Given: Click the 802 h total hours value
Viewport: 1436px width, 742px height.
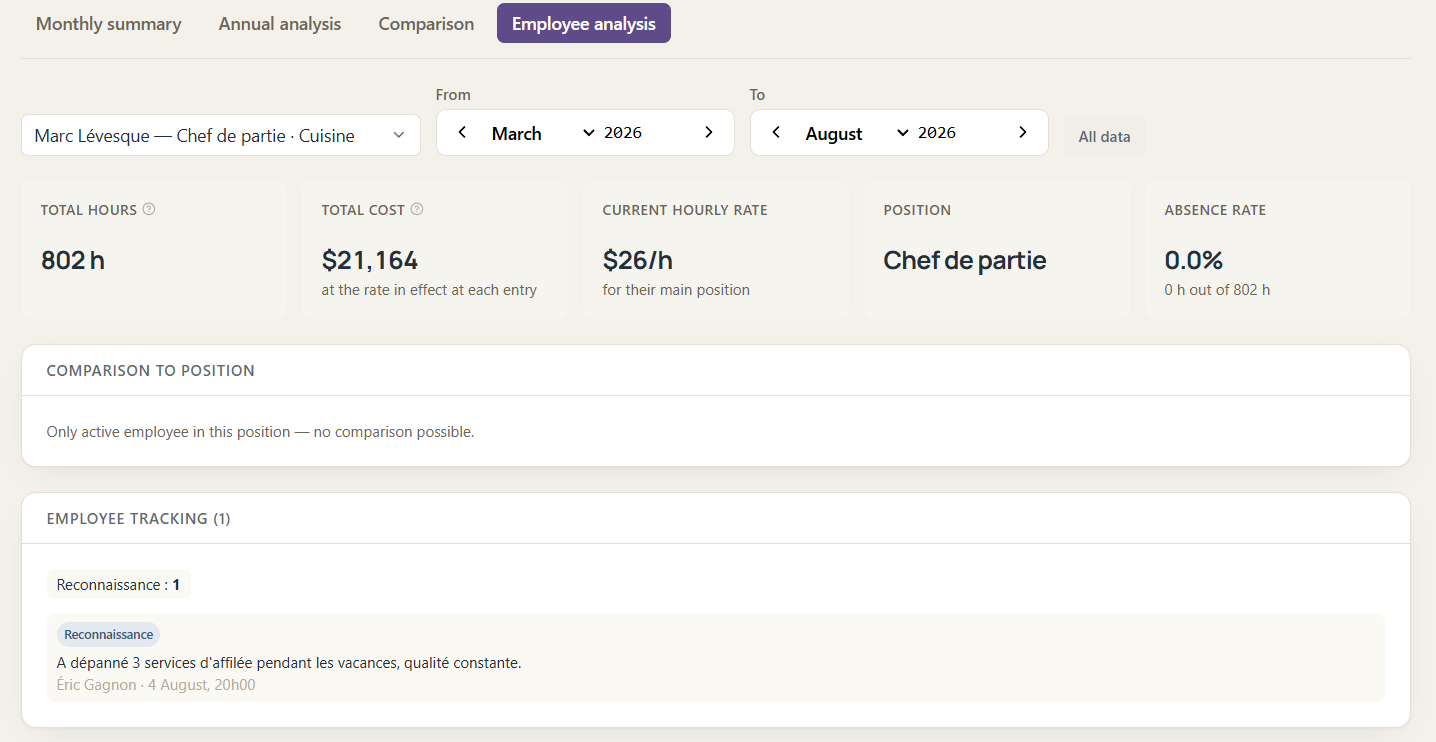Looking at the screenshot, I should coord(73,261).
